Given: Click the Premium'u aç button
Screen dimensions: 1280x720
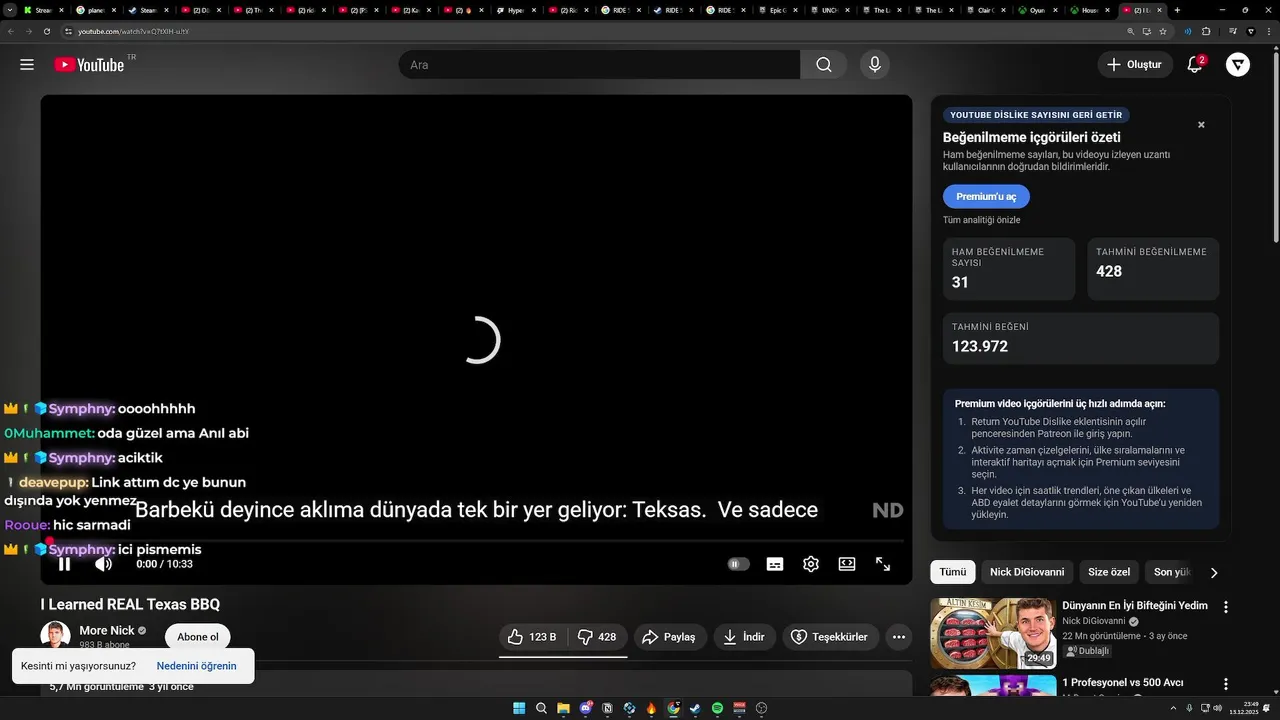Looking at the screenshot, I should (x=986, y=197).
